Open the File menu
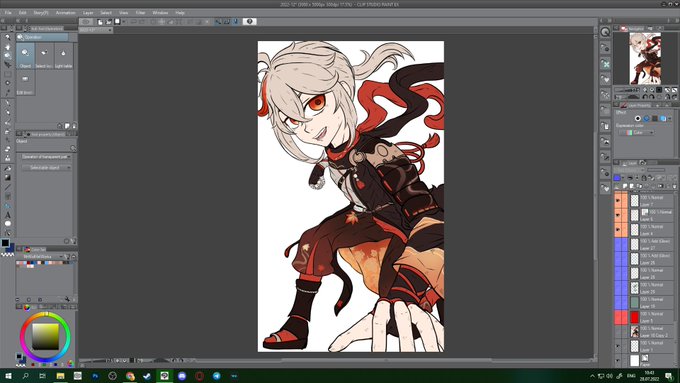Image resolution: width=680 pixels, height=383 pixels. coord(8,13)
